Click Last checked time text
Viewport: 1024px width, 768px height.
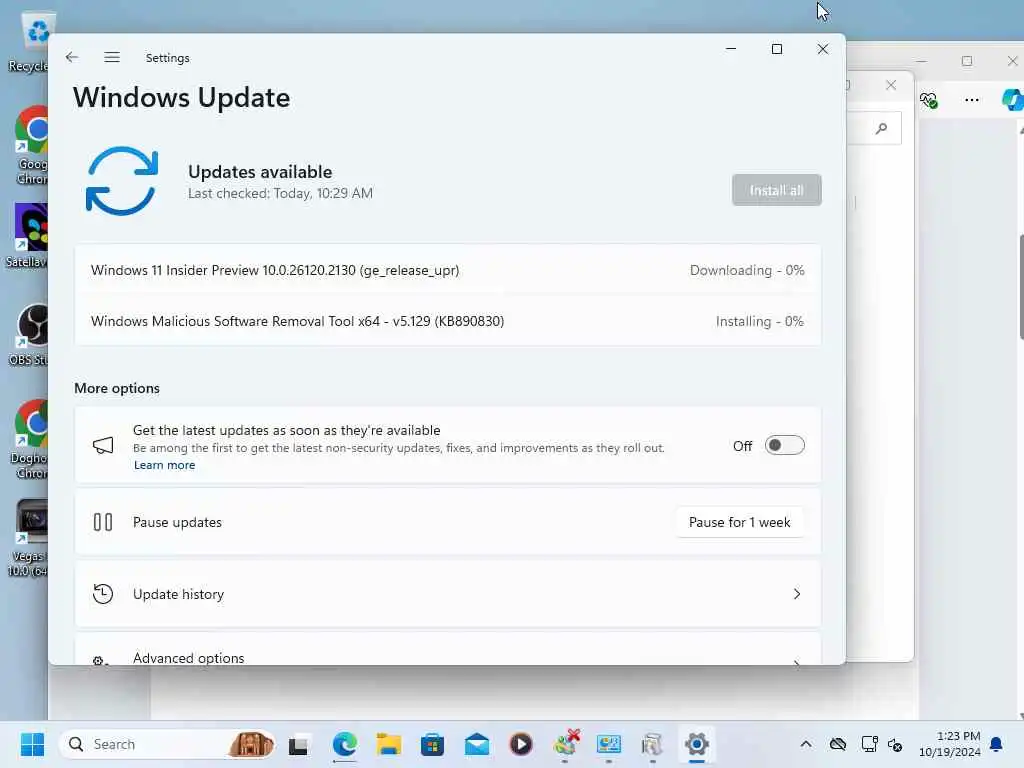click(x=280, y=193)
